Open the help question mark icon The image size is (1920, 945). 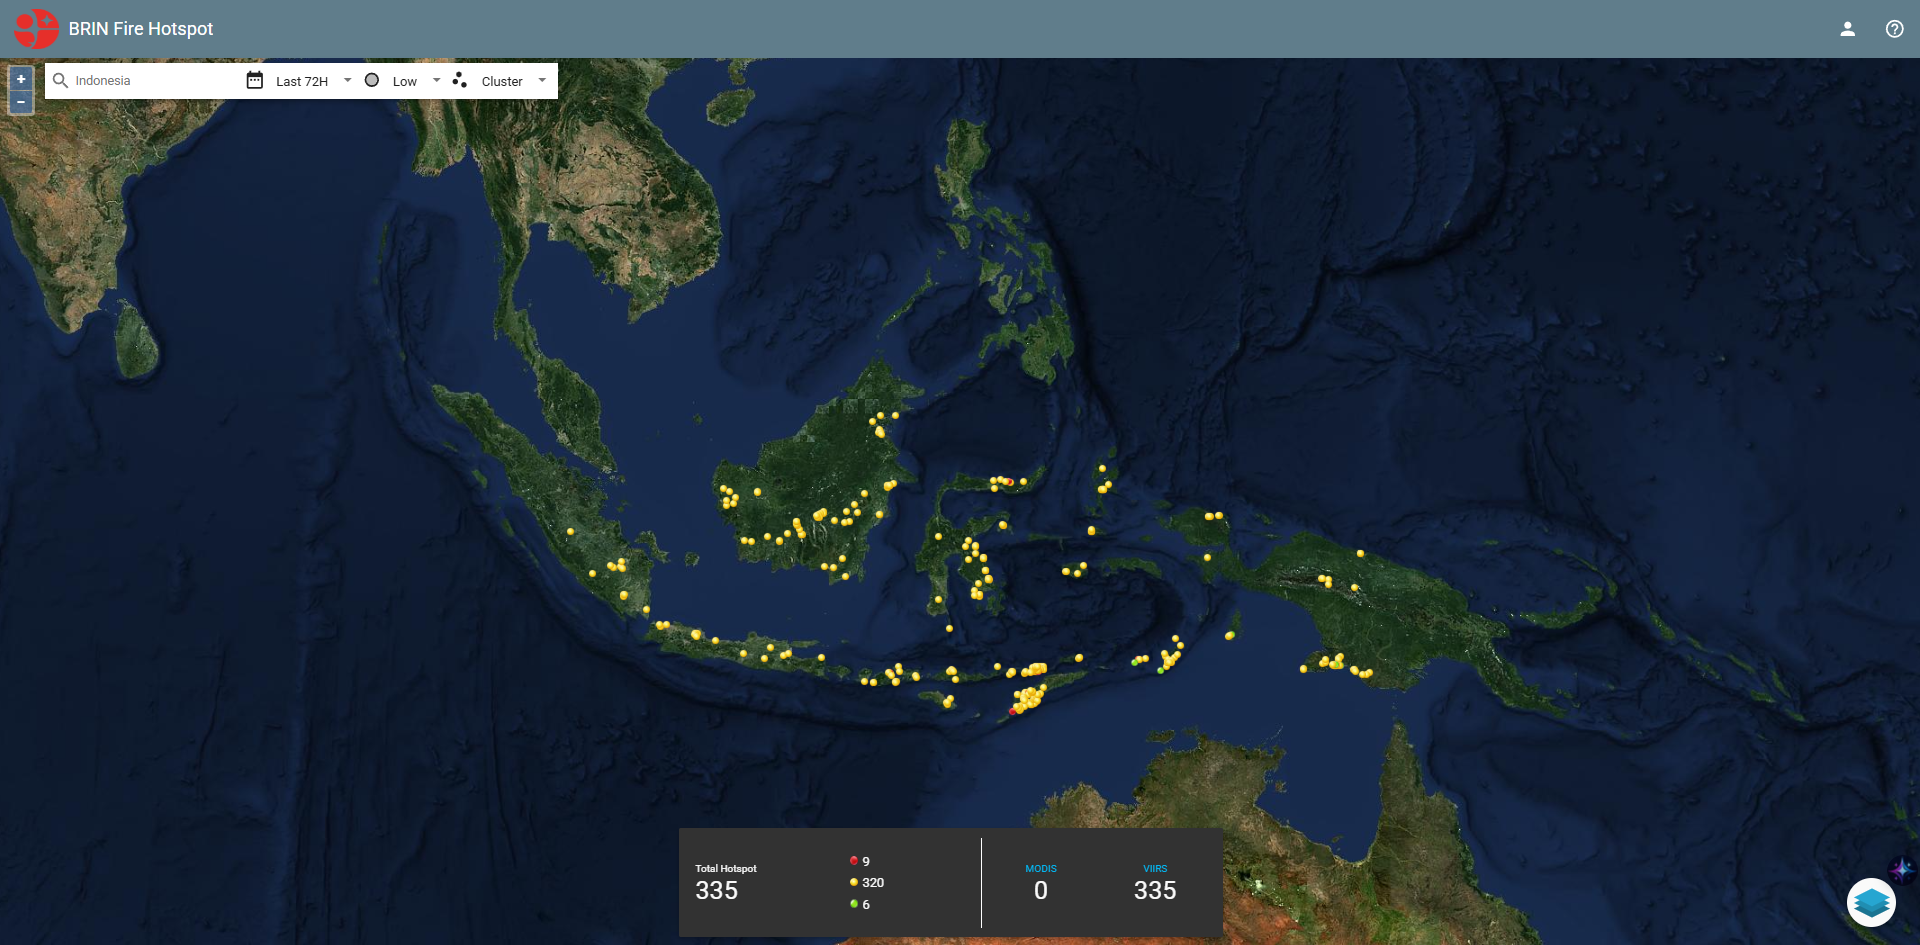tap(1894, 29)
